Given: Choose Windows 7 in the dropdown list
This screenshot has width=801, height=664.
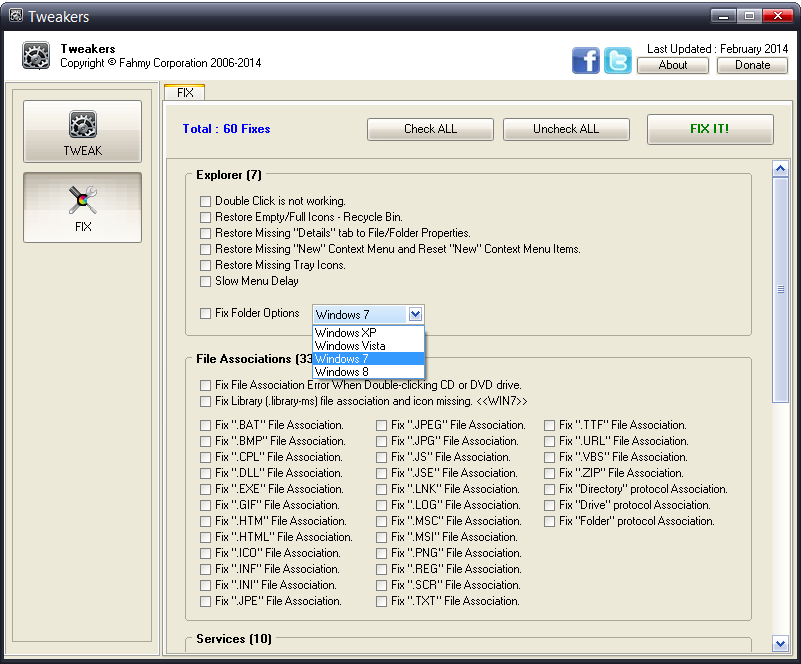Looking at the screenshot, I should (x=368, y=359).
